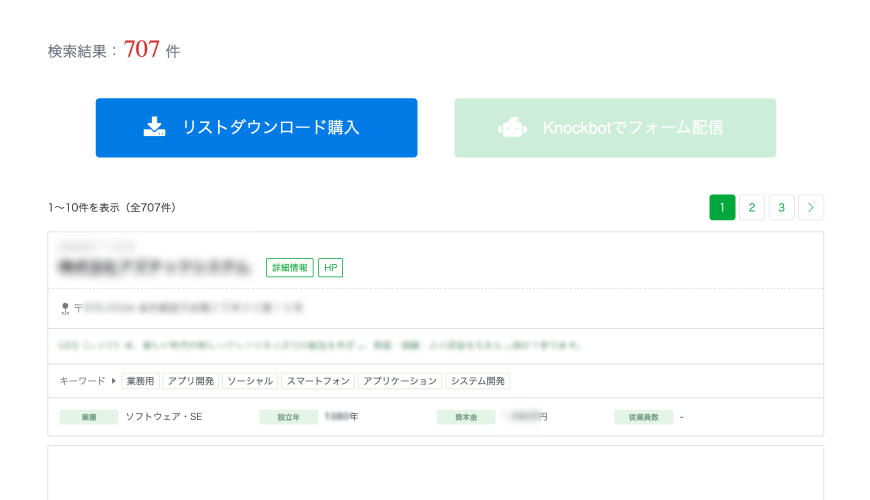Click the システム開発 keyword tag
This screenshot has width=870, height=500.
[x=478, y=381]
